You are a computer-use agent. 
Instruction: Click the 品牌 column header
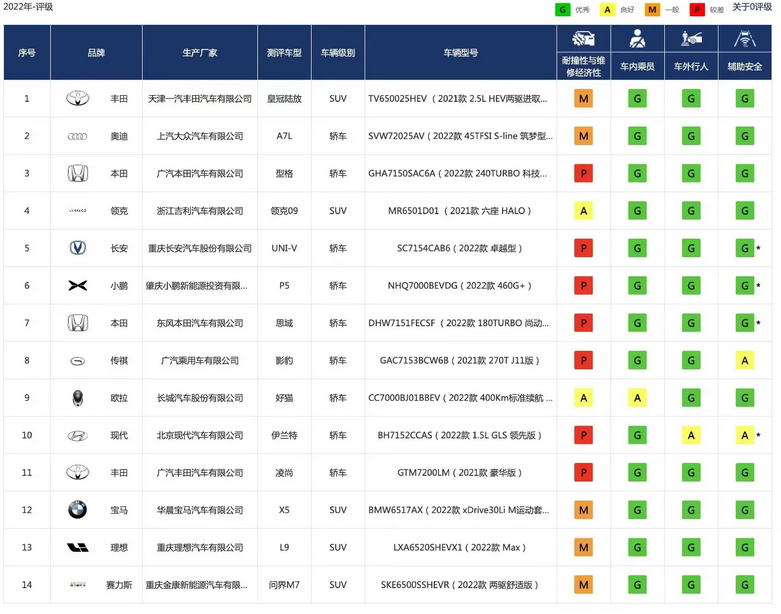96,52
